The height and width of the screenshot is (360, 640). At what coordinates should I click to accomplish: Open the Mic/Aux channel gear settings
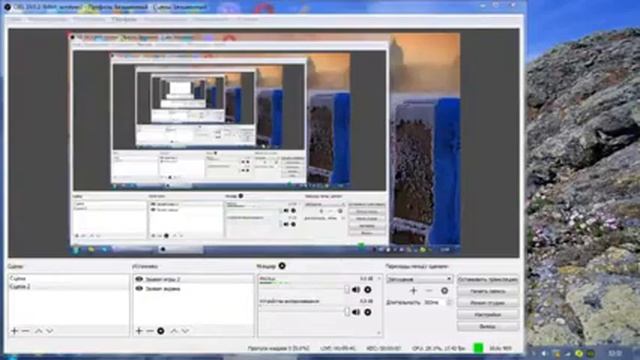click(x=368, y=290)
